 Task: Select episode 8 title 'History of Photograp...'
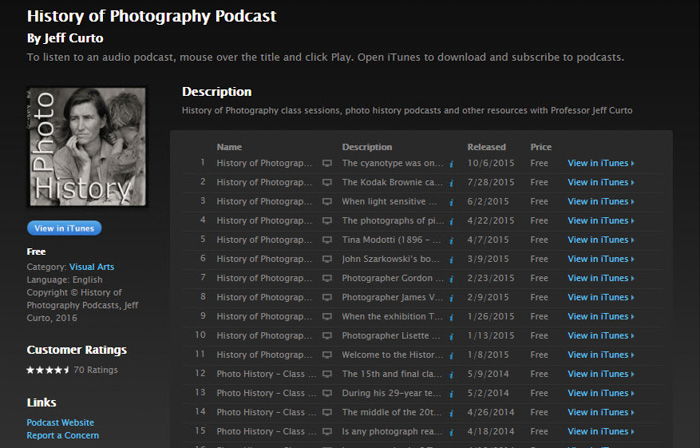tap(264, 298)
